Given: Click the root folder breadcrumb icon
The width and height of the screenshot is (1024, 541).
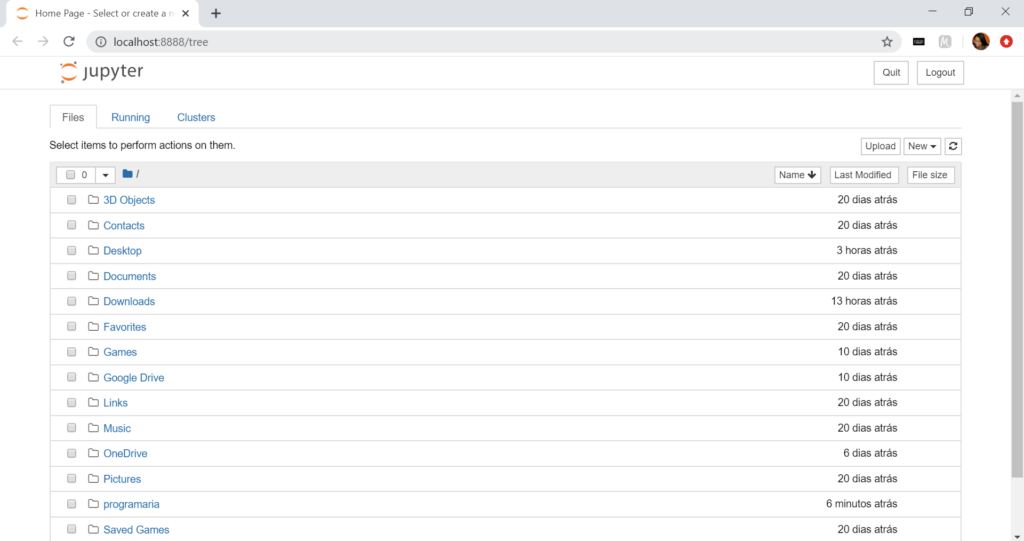Looking at the screenshot, I should click(128, 174).
